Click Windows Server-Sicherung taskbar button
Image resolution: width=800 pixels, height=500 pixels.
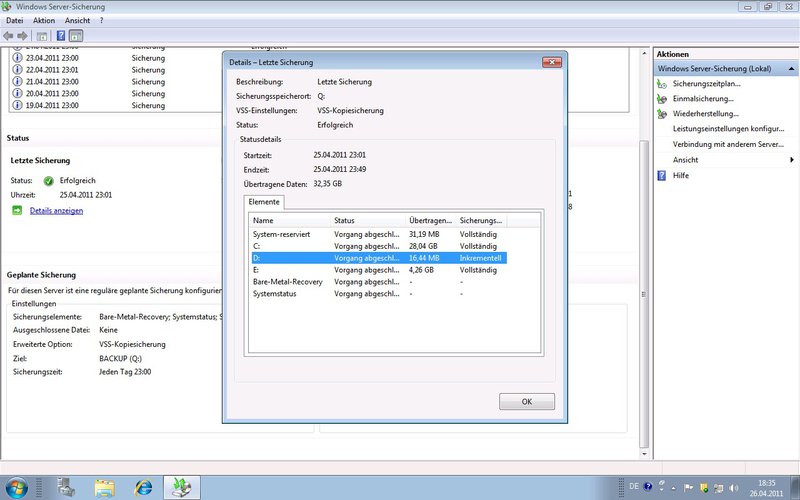[x=182, y=488]
